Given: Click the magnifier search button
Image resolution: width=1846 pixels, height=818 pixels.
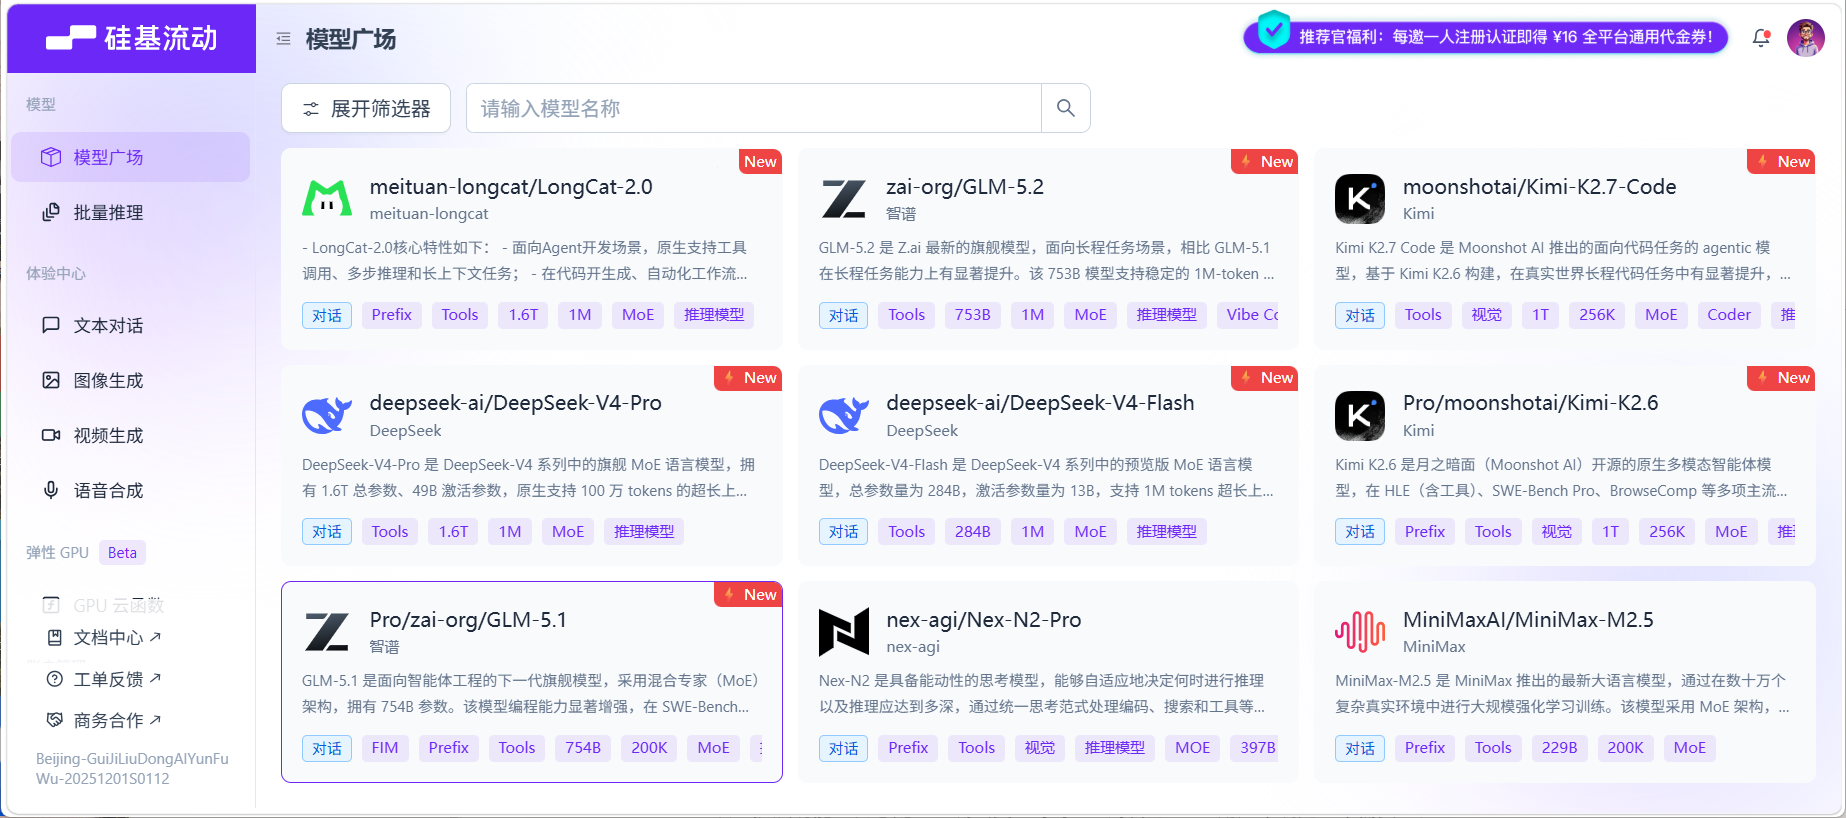Looking at the screenshot, I should pyautogui.click(x=1066, y=108).
